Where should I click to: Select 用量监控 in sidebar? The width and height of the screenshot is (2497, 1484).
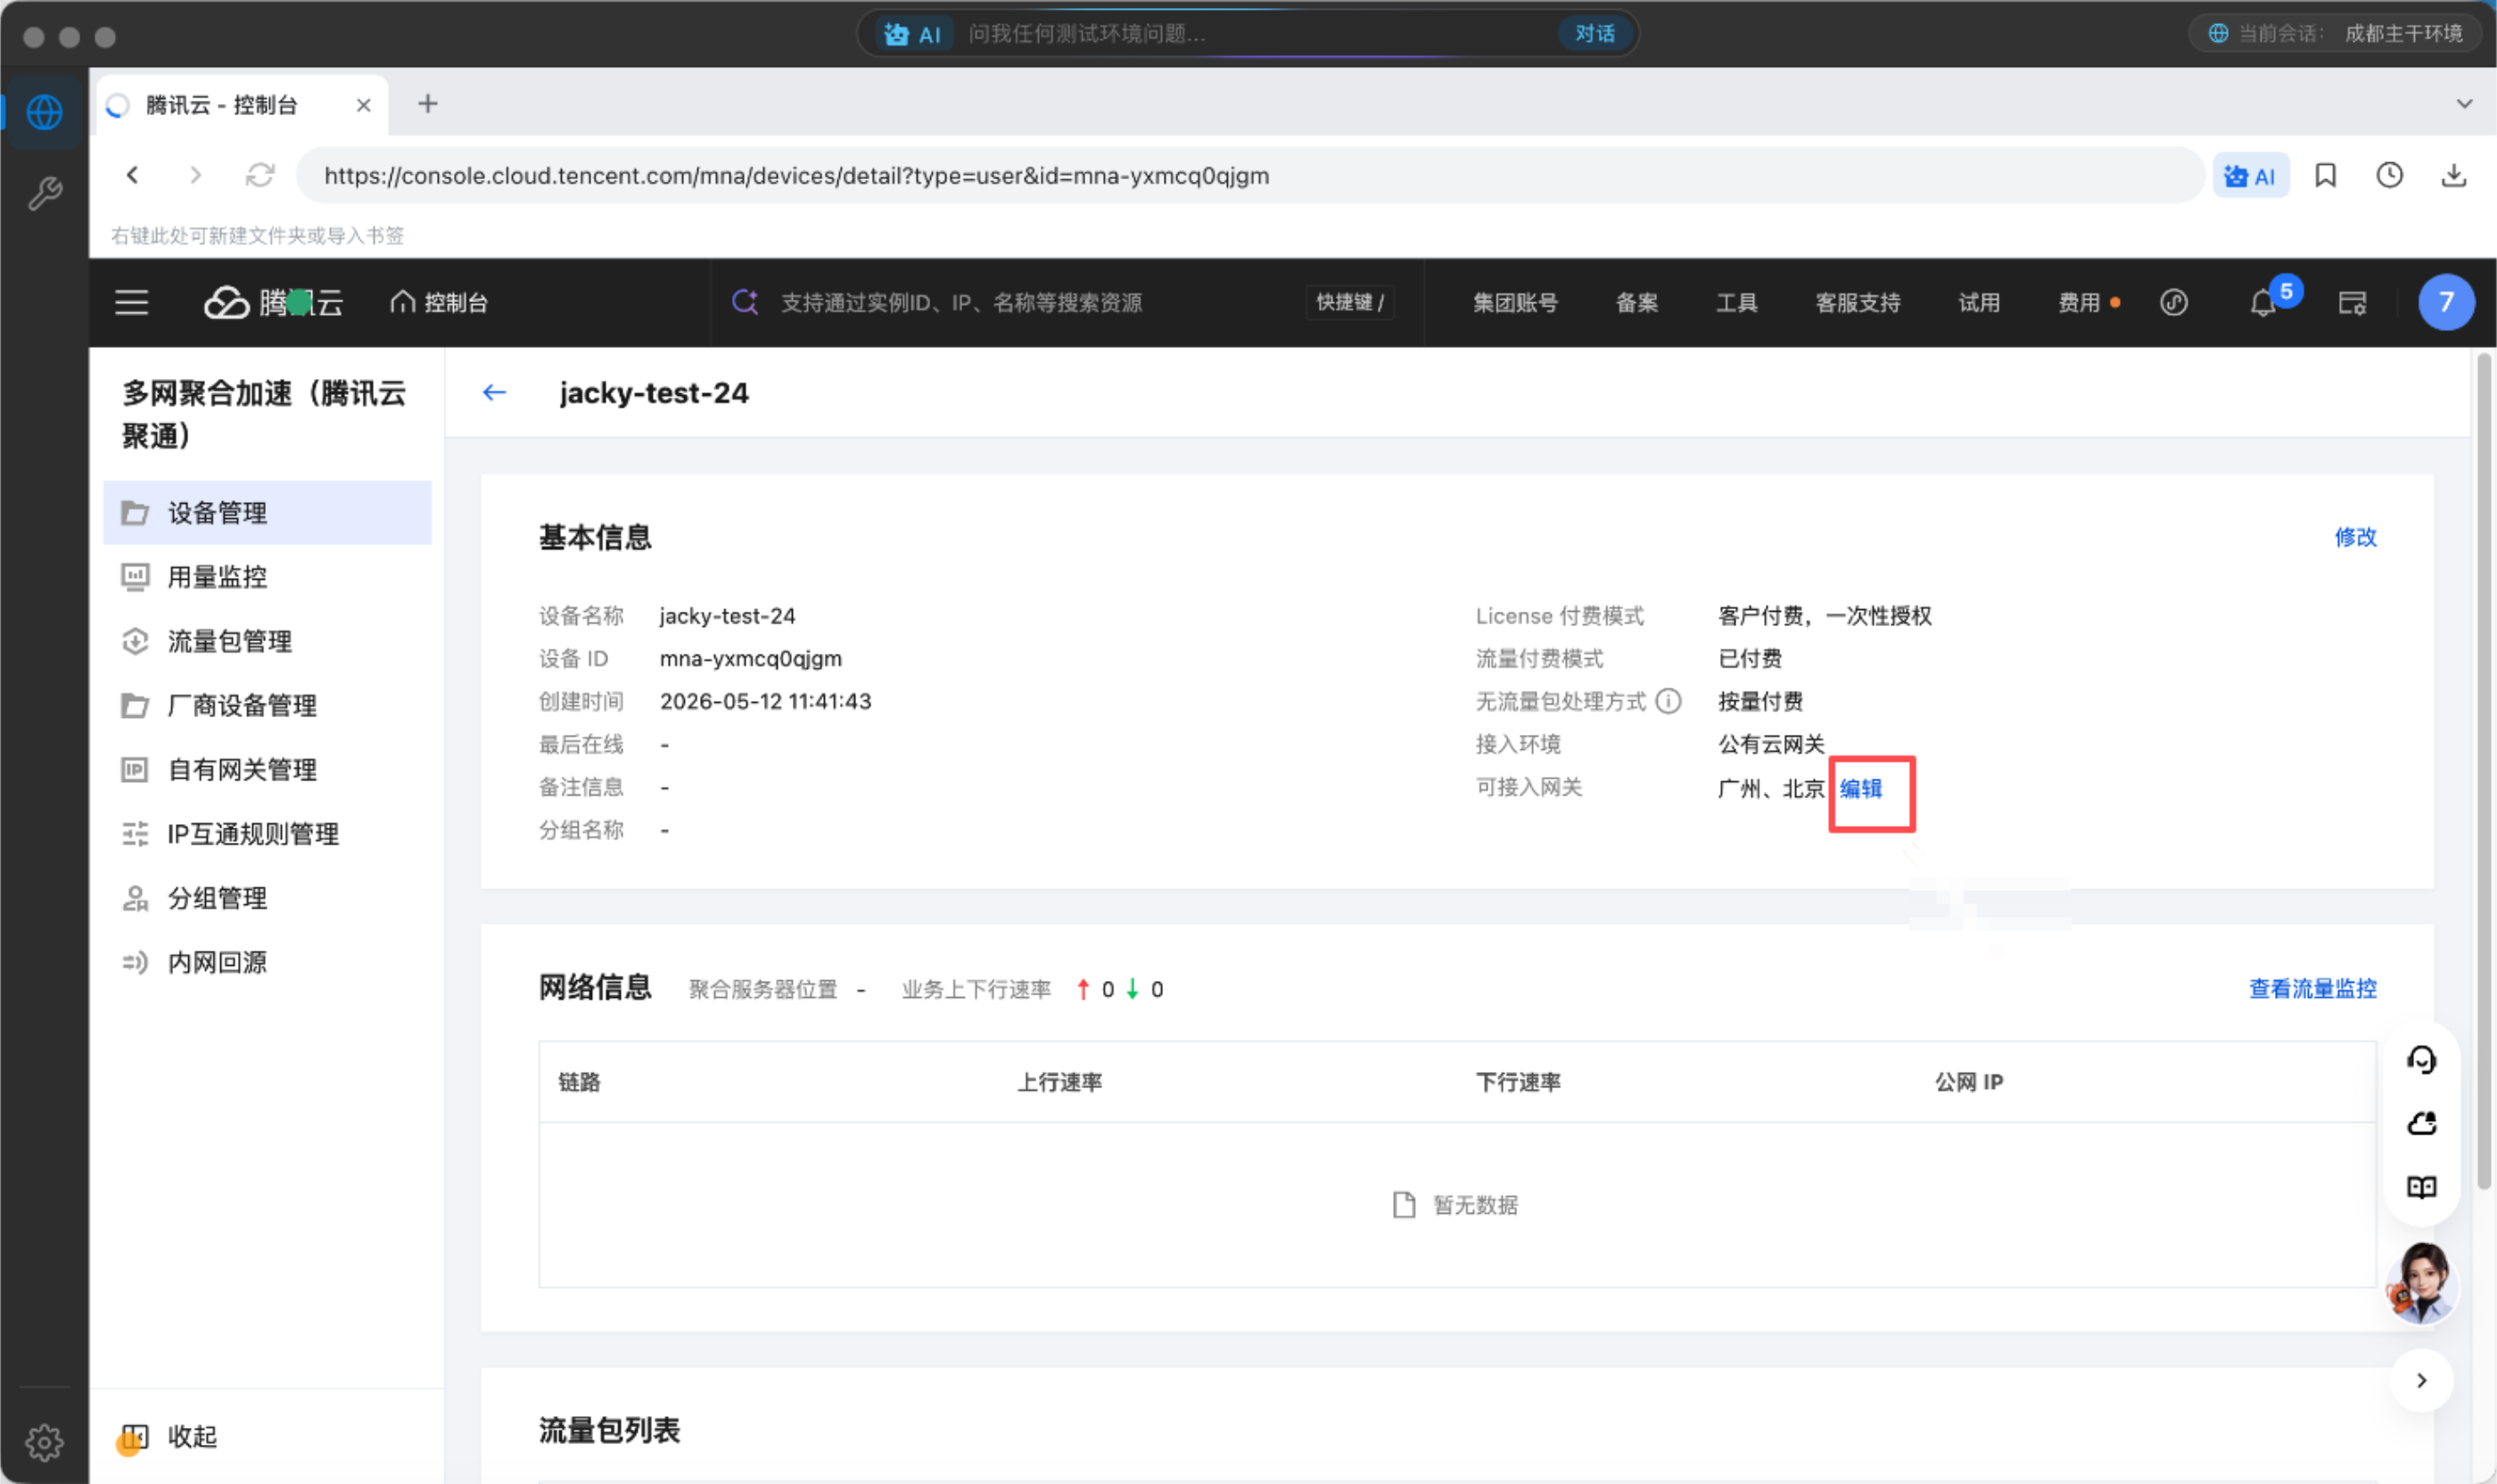pyautogui.click(x=267, y=577)
